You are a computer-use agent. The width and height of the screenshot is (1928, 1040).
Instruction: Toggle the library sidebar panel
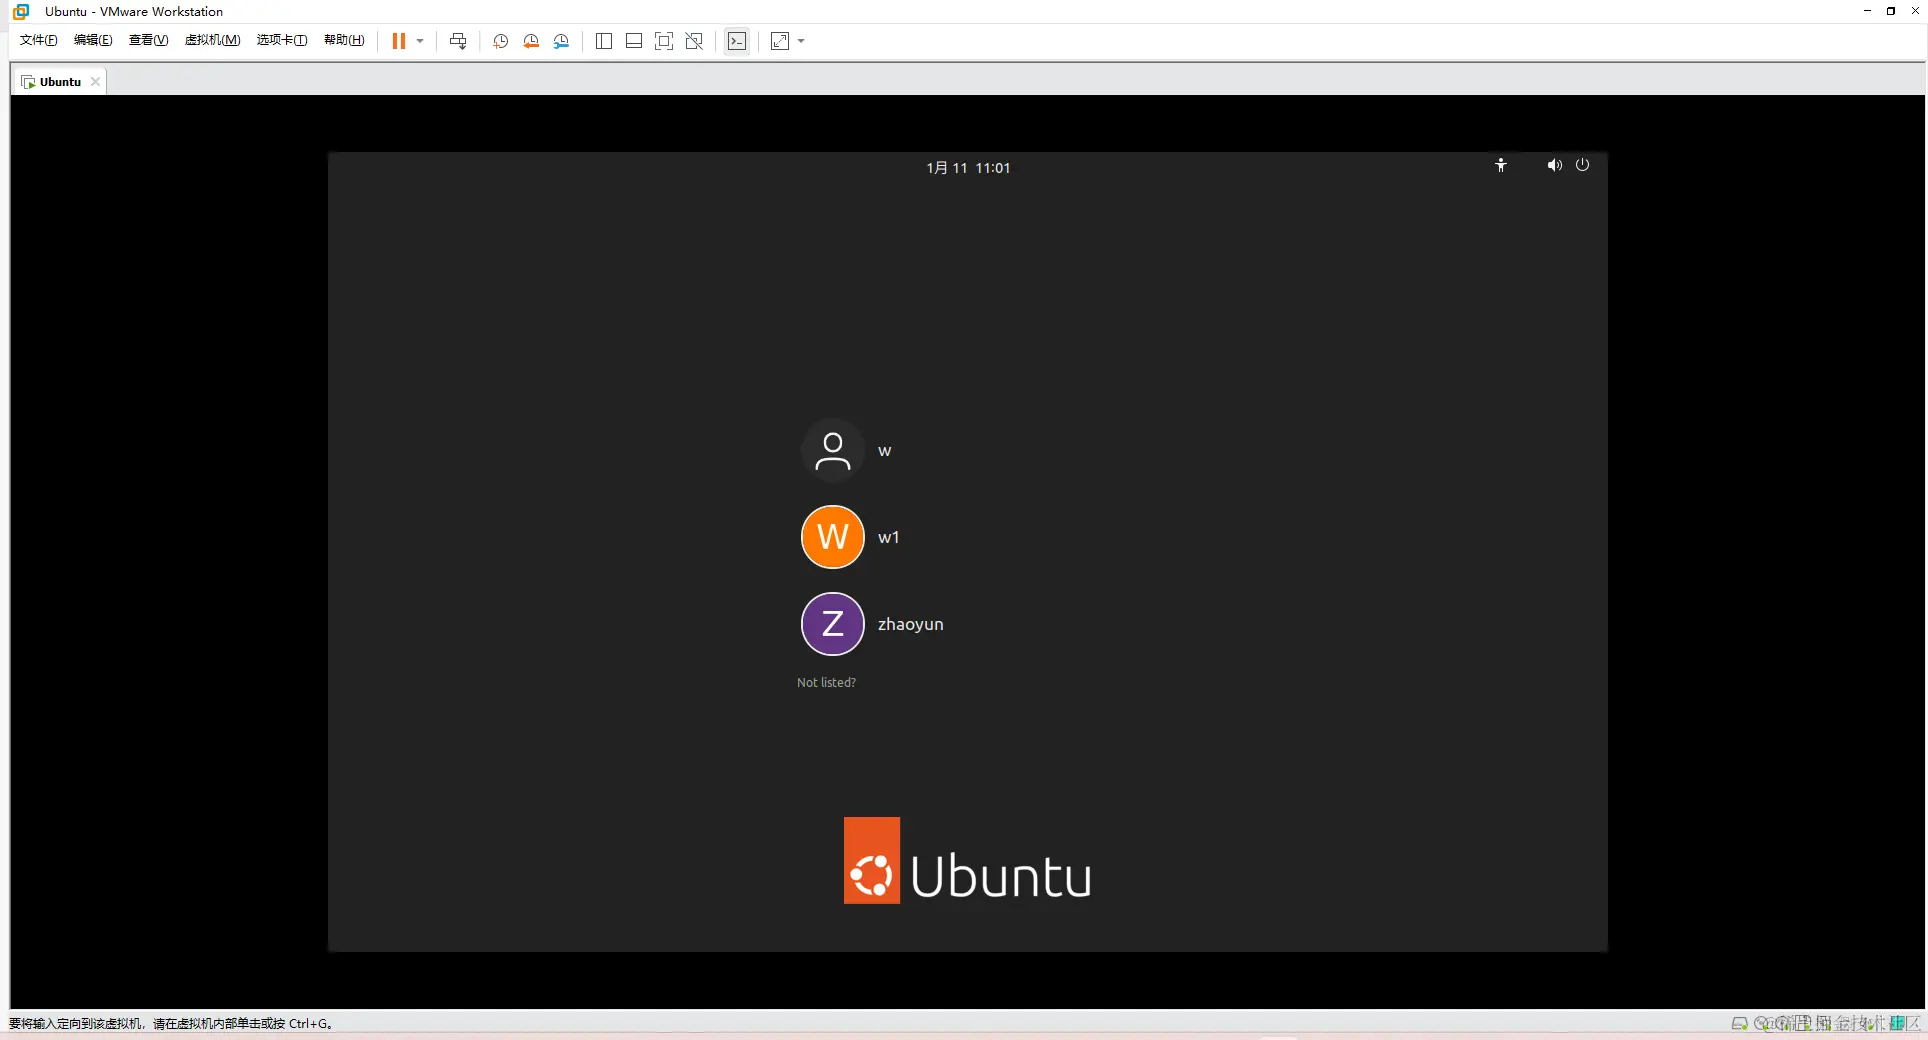pyautogui.click(x=604, y=41)
